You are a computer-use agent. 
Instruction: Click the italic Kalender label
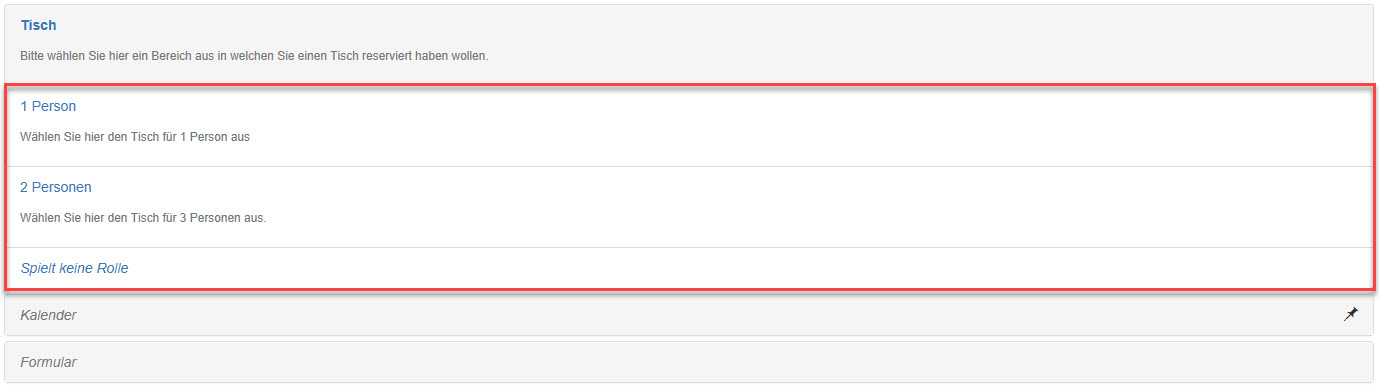pyautogui.click(x=48, y=315)
